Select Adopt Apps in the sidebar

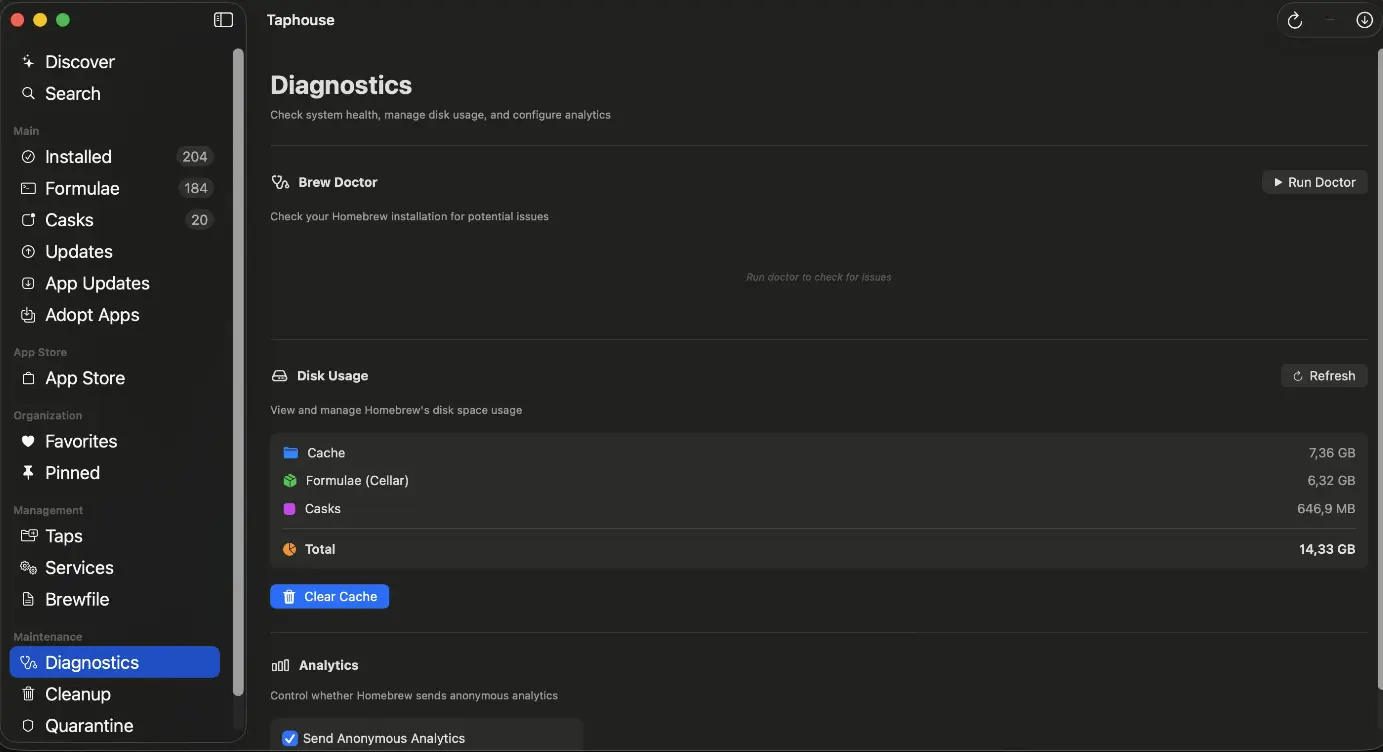click(115, 315)
